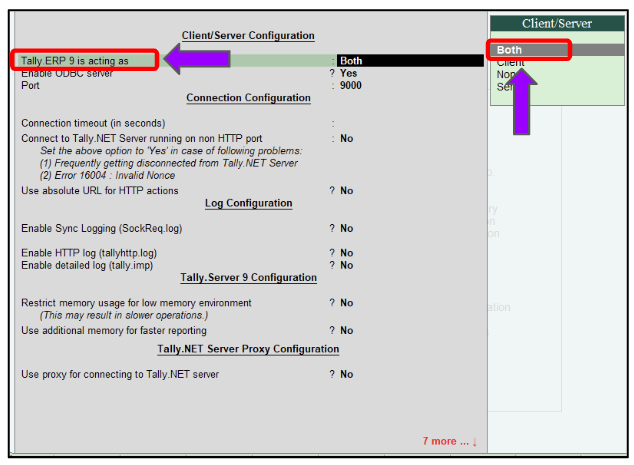This screenshot has width=634, height=465.
Task: Toggle 'Use absolute URL for HTTP actions' No value
Action: coord(347,190)
